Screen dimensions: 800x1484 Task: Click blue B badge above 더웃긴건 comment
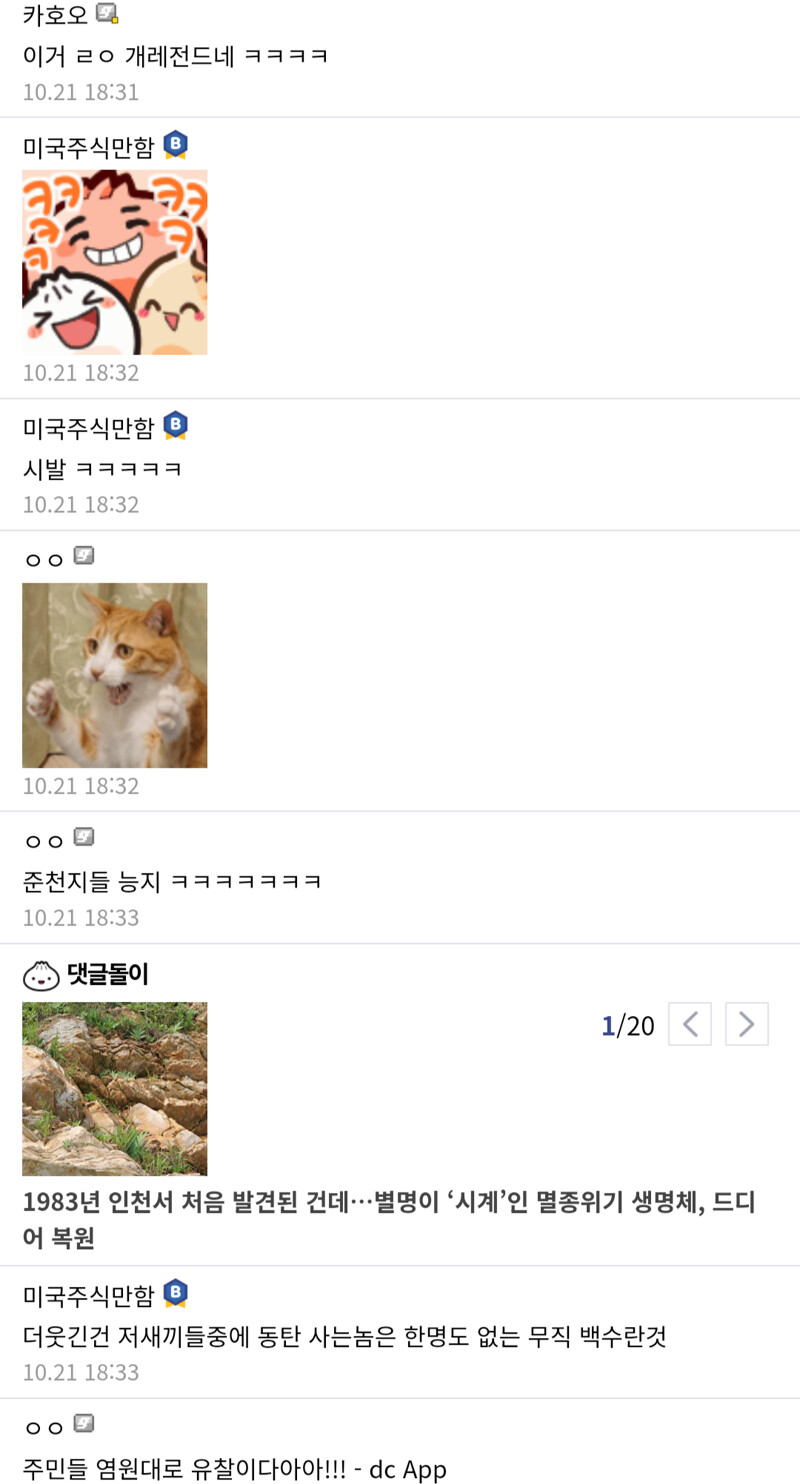click(x=175, y=1293)
